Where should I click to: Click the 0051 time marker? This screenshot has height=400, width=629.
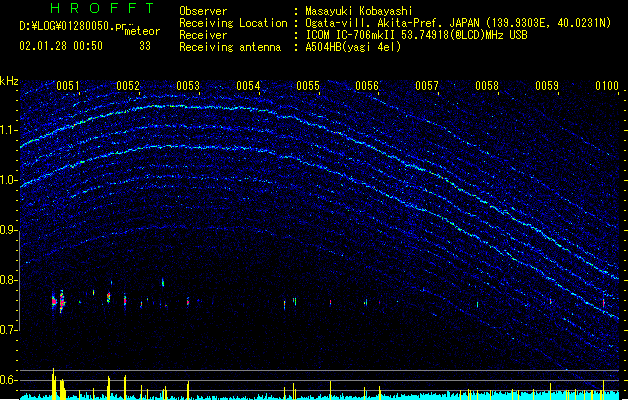(x=68, y=86)
